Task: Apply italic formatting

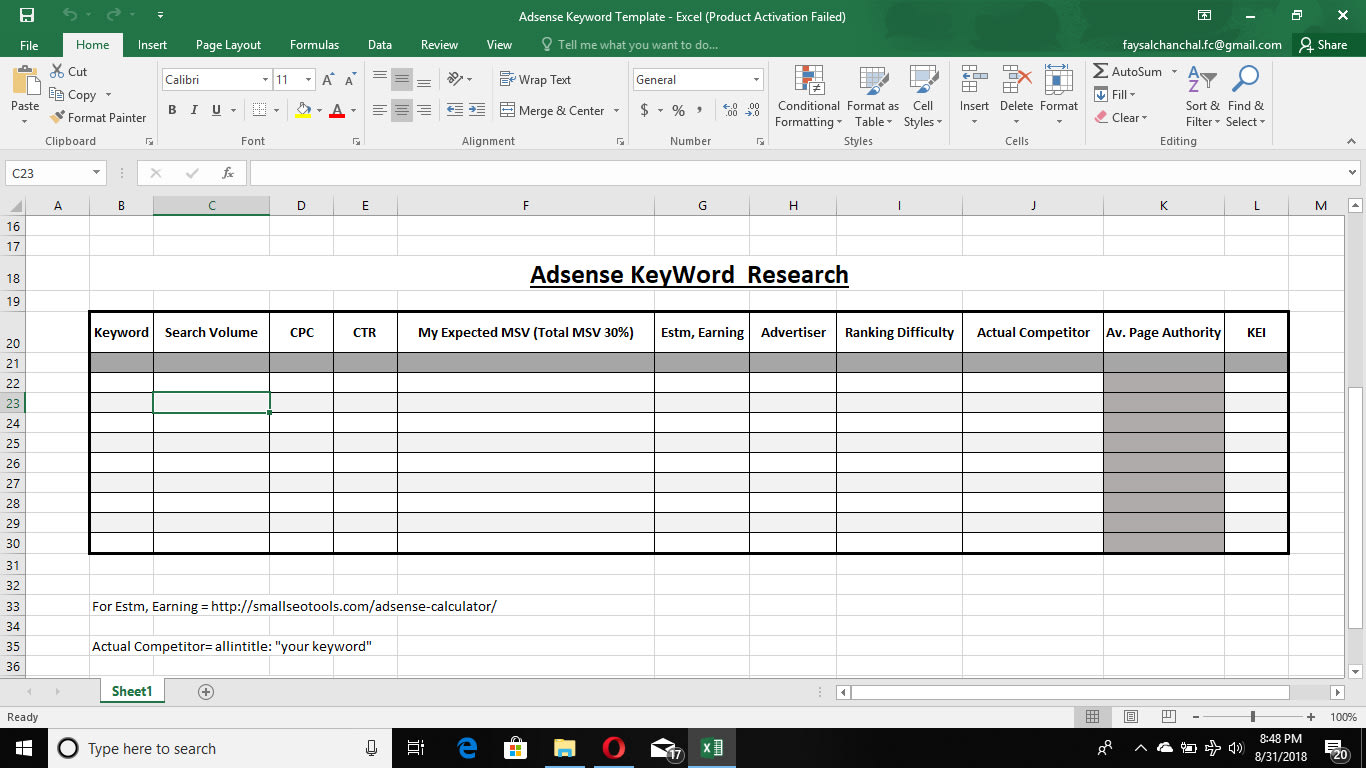Action: [193, 110]
